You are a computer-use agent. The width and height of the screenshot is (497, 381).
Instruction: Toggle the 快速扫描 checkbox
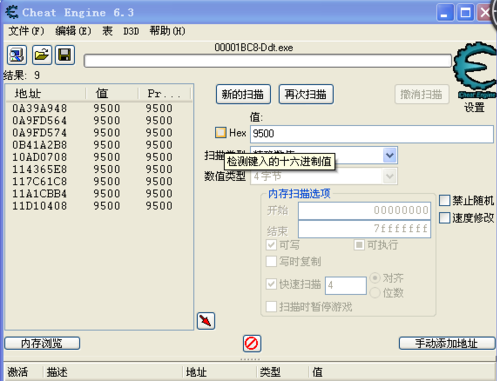271,284
